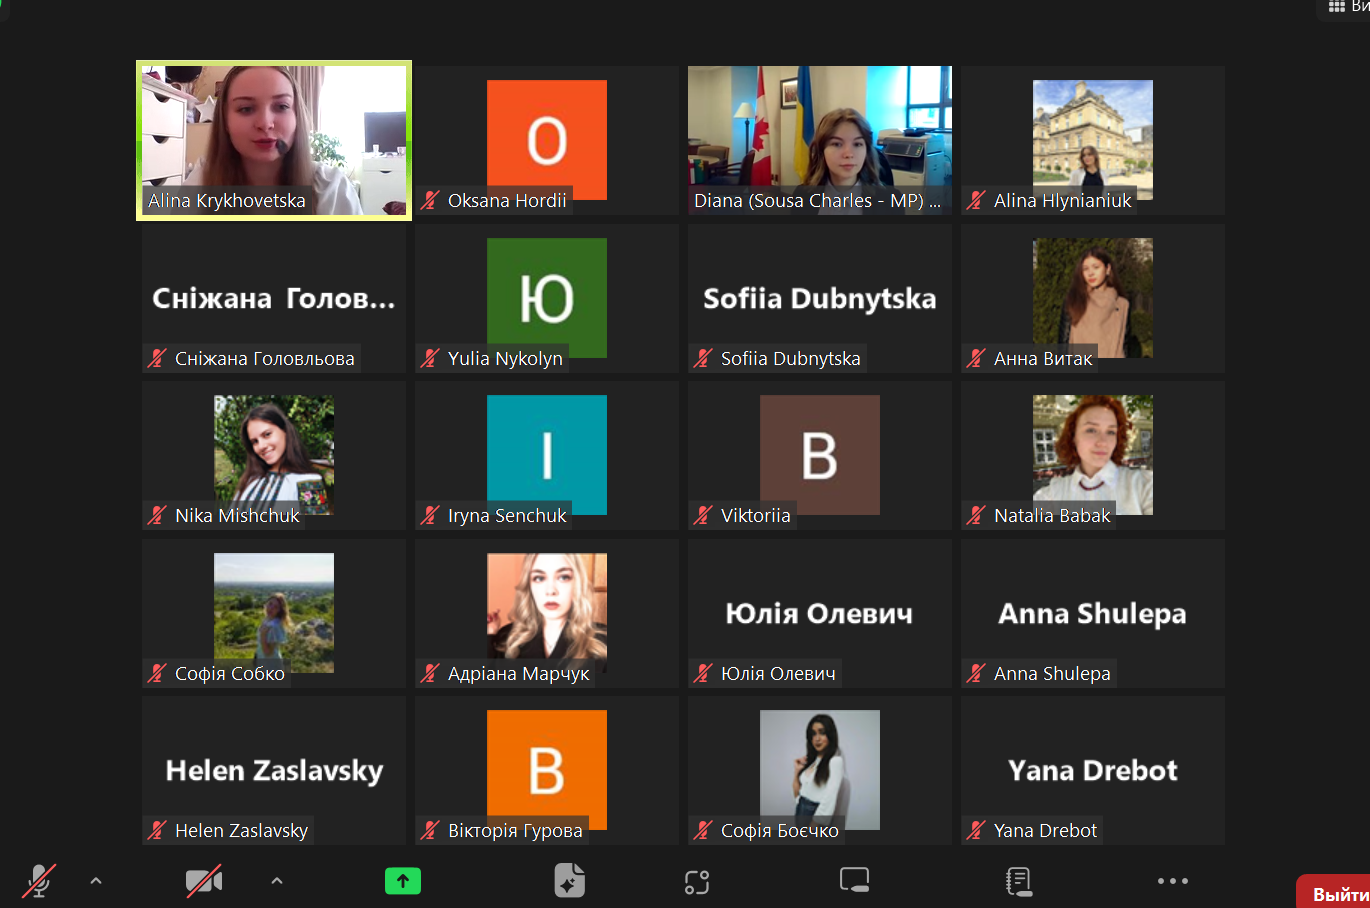Expand the video settings arrow beside the camera
Screen dimensions: 1370x908
[x=277, y=881]
